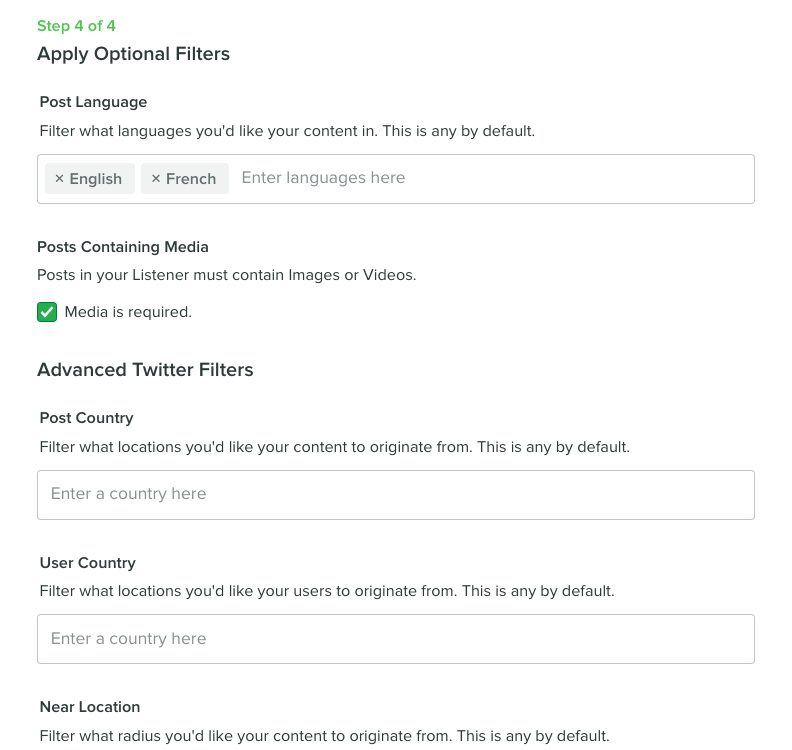Click the Post Language label
The height and width of the screenshot is (750, 792).
[x=93, y=102]
